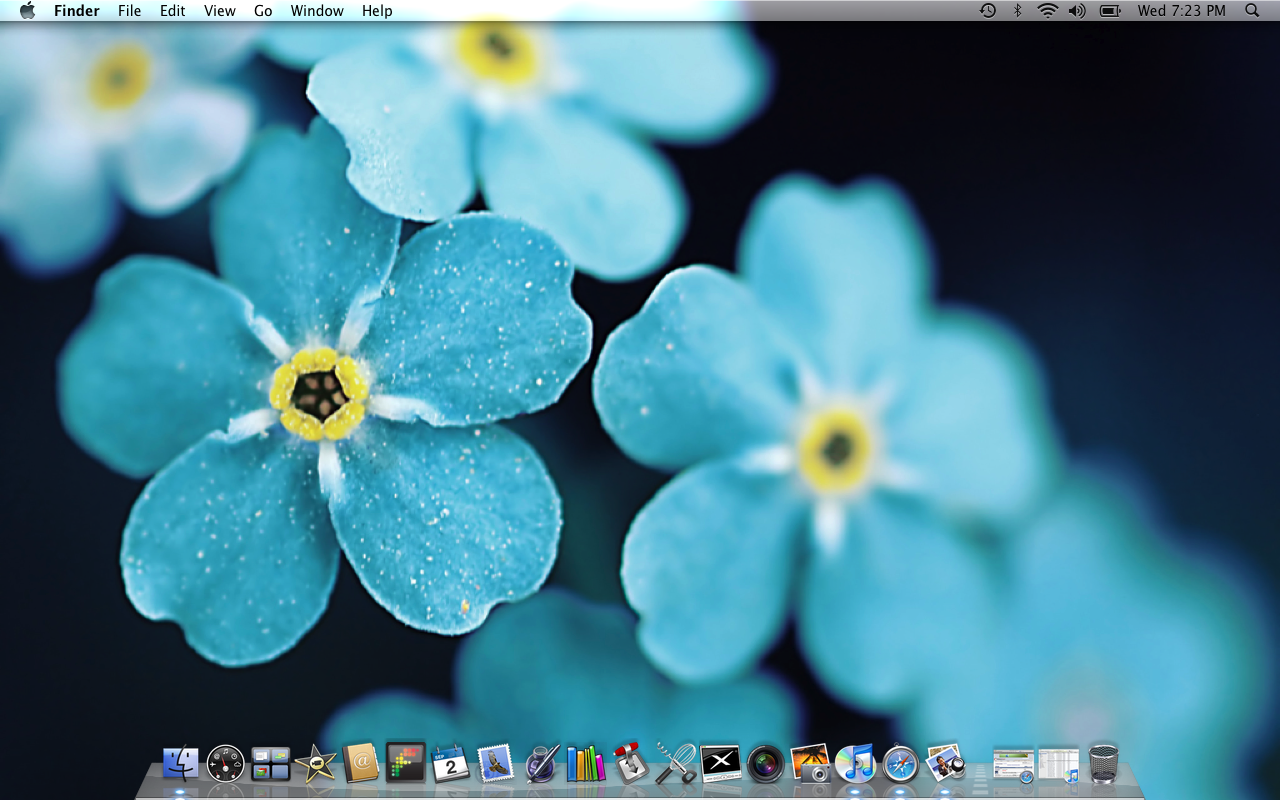Launch Dashboard from the Dock
Image resolution: width=1280 pixels, height=800 pixels.
coord(225,764)
